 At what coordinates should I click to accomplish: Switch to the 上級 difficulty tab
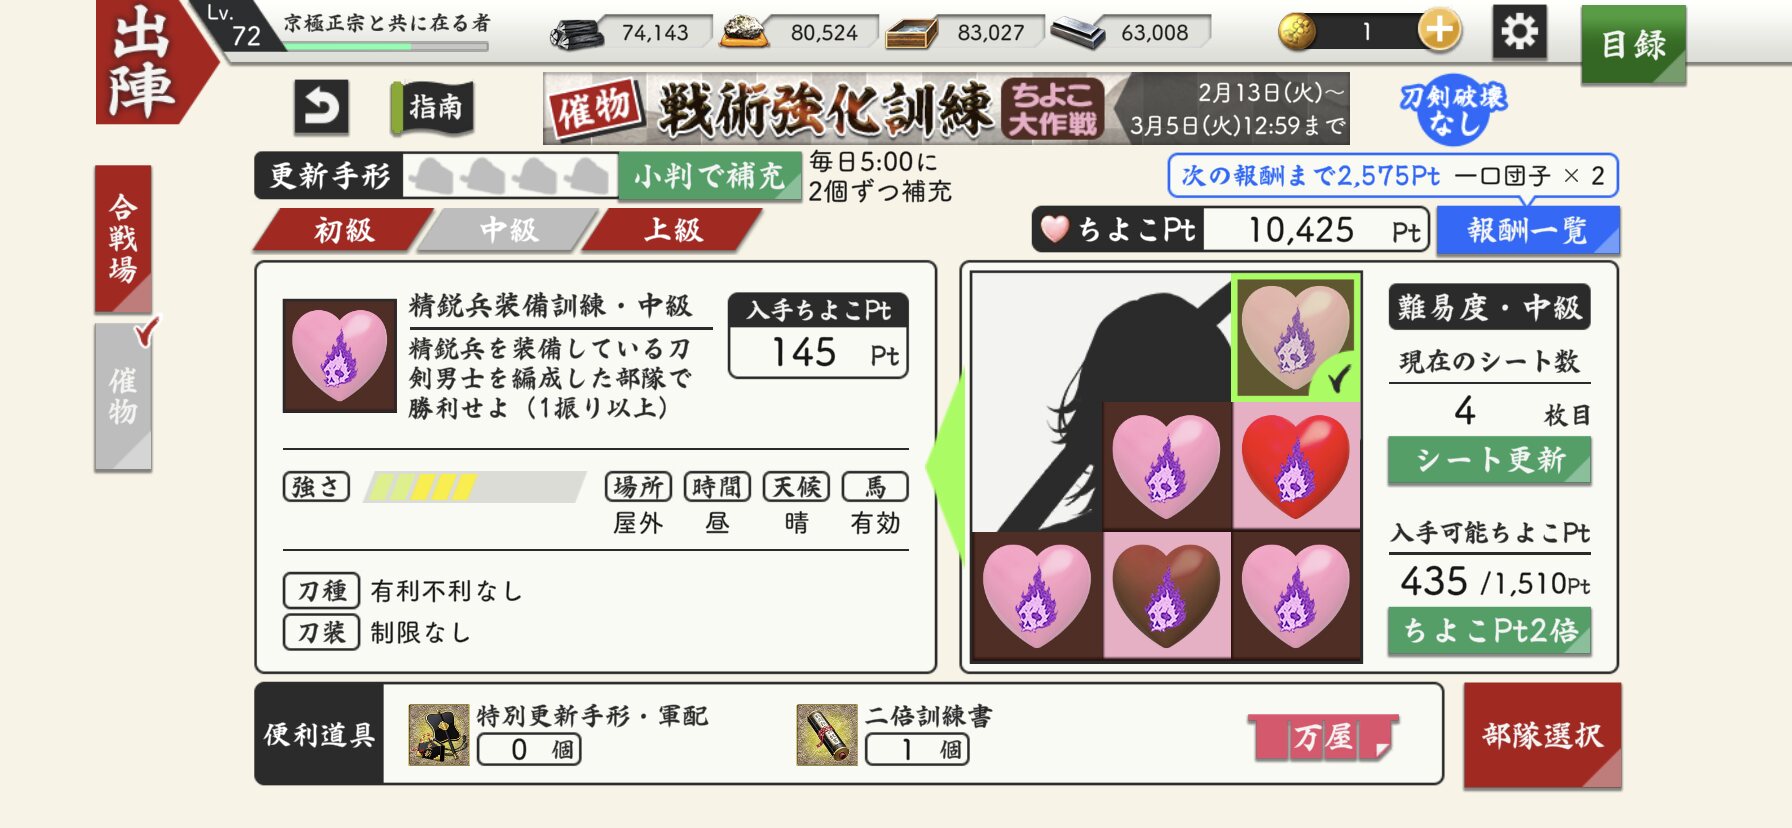pos(672,230)
